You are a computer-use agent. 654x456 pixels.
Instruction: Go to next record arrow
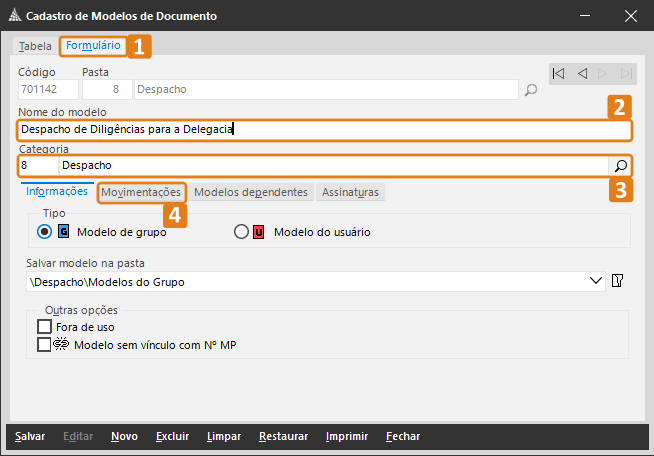point(602,74)
